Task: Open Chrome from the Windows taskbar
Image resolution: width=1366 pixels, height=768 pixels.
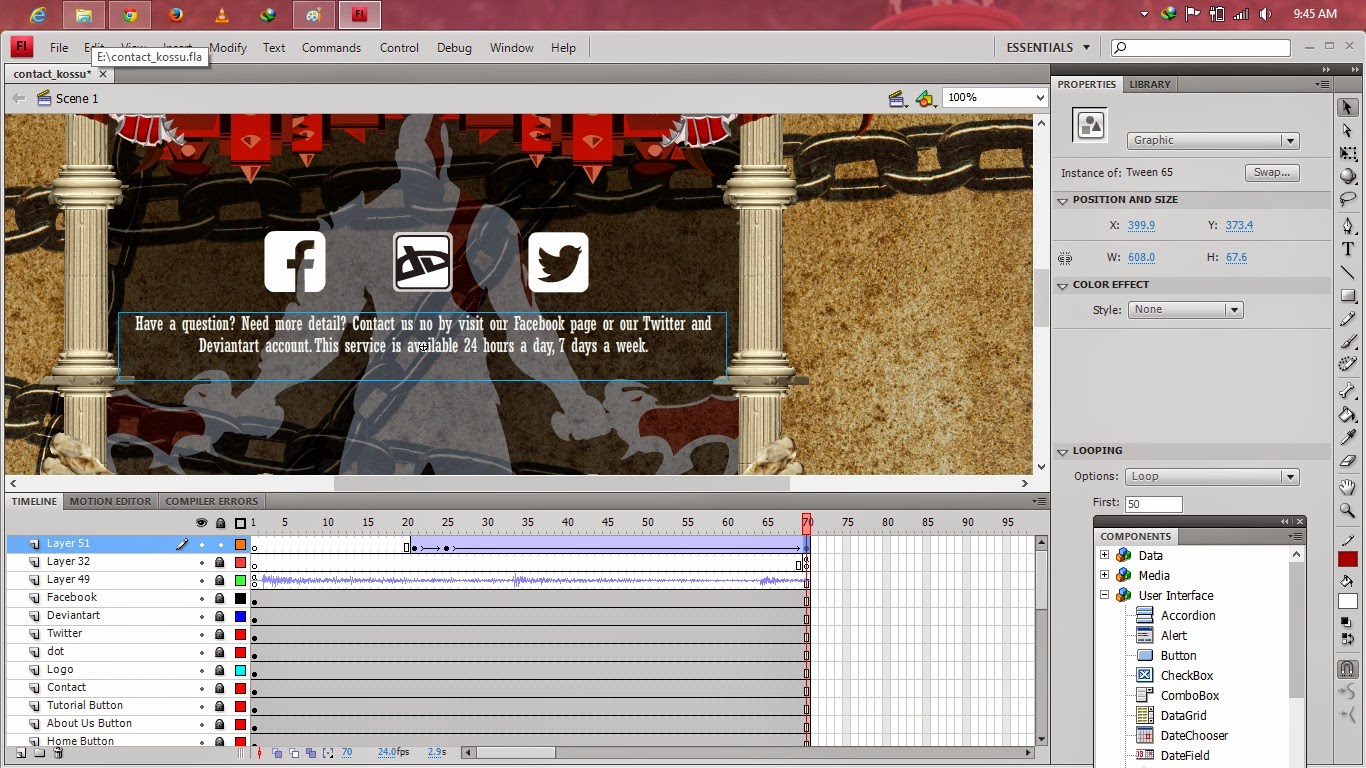Action: (x=130, y=15)
